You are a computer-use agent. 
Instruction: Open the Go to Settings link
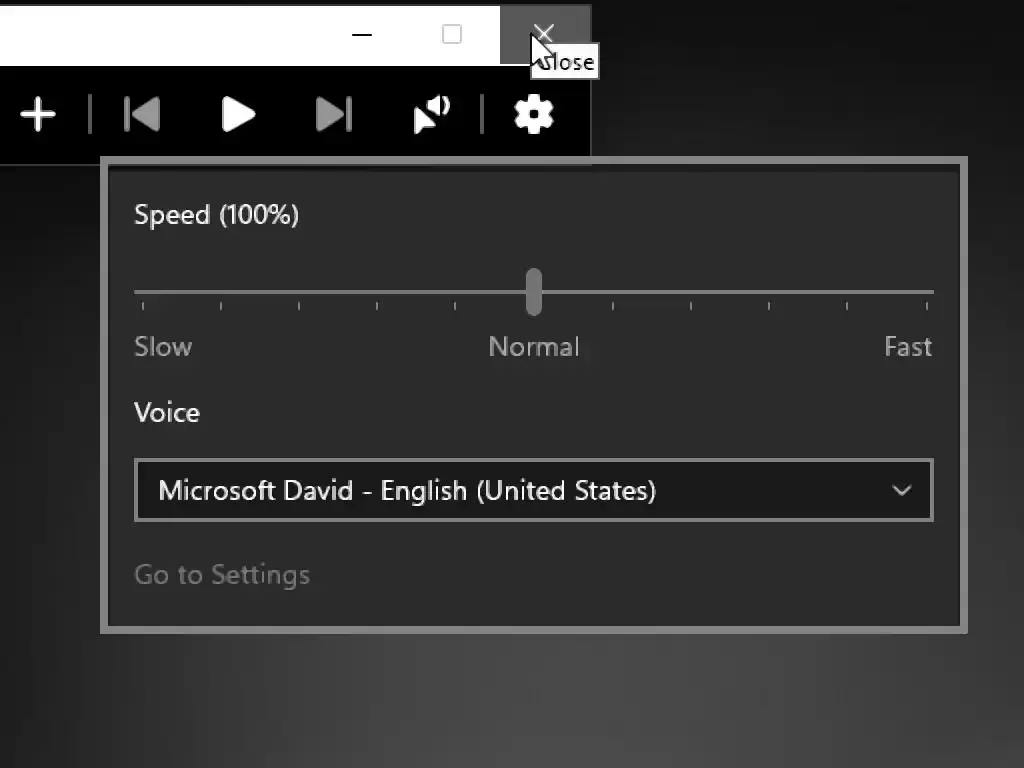tap(222, 575)
